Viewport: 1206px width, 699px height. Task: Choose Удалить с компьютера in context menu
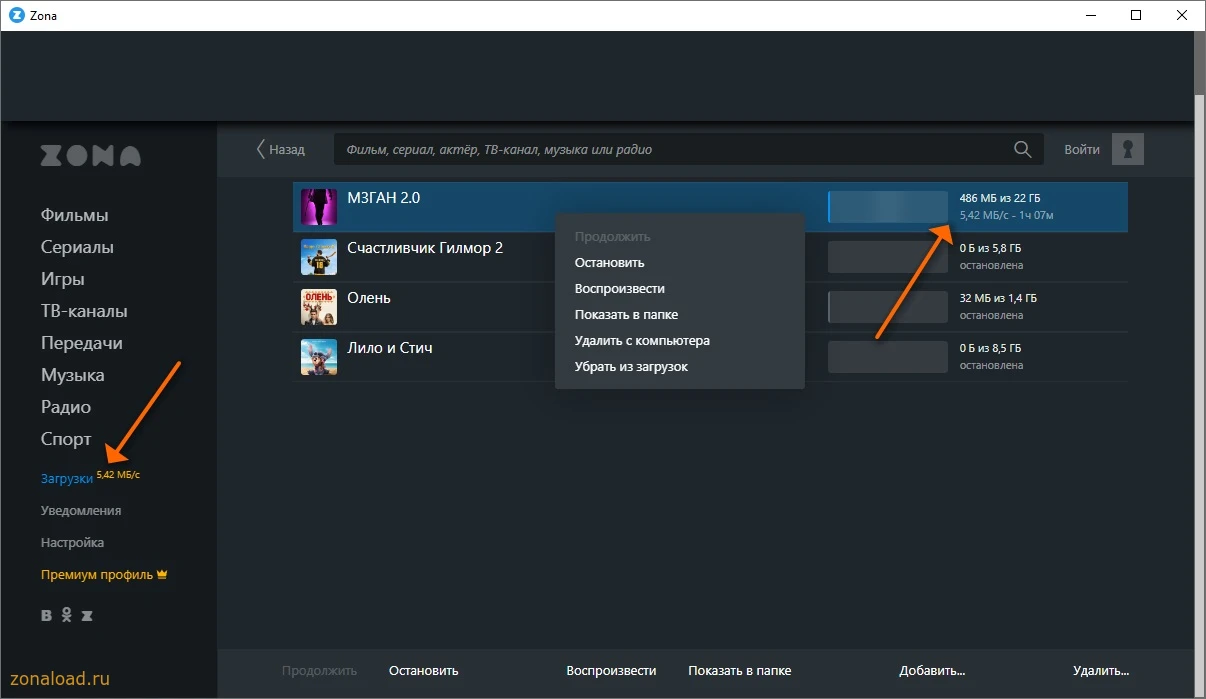pos(642,341)
